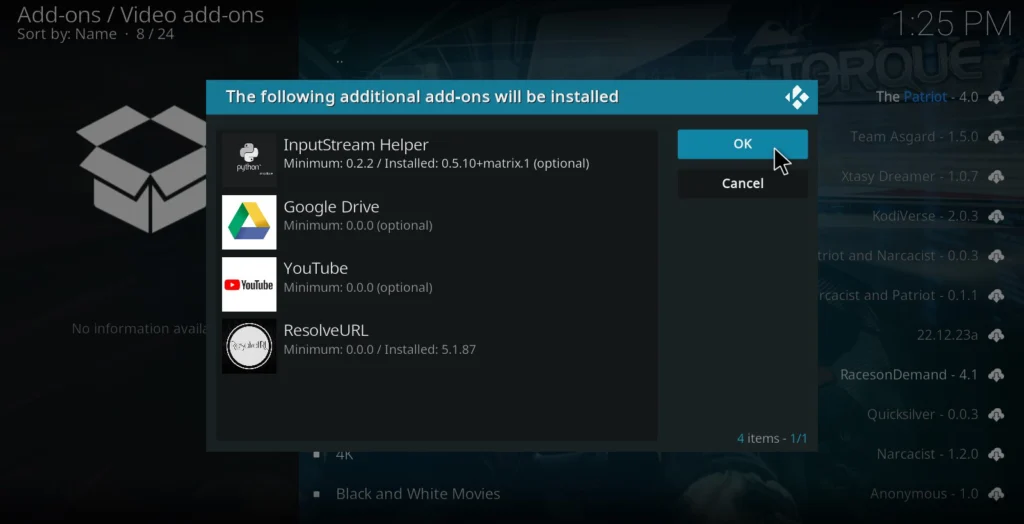Click cloud icon next to The Patriot

click(x=995, y=97)
